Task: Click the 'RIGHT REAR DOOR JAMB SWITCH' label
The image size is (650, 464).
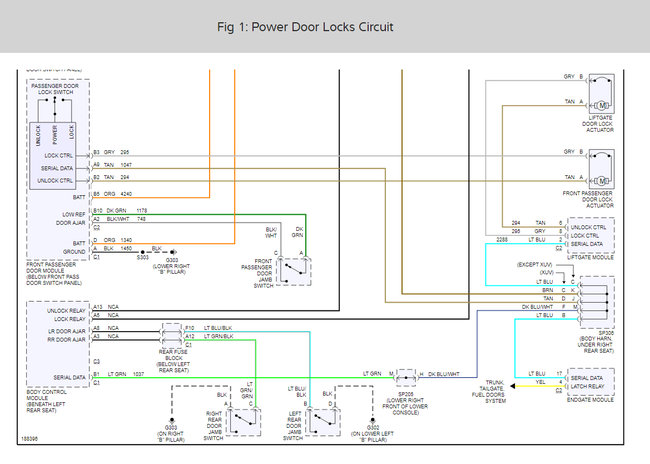Action: [x=214, y=426]
